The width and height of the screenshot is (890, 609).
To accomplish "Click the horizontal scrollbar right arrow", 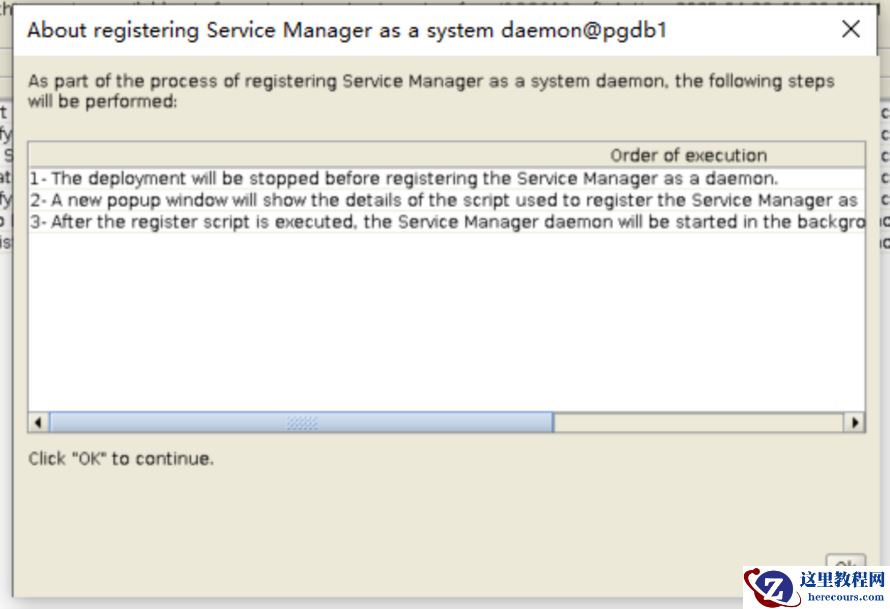I will click(x=854, y=422).
